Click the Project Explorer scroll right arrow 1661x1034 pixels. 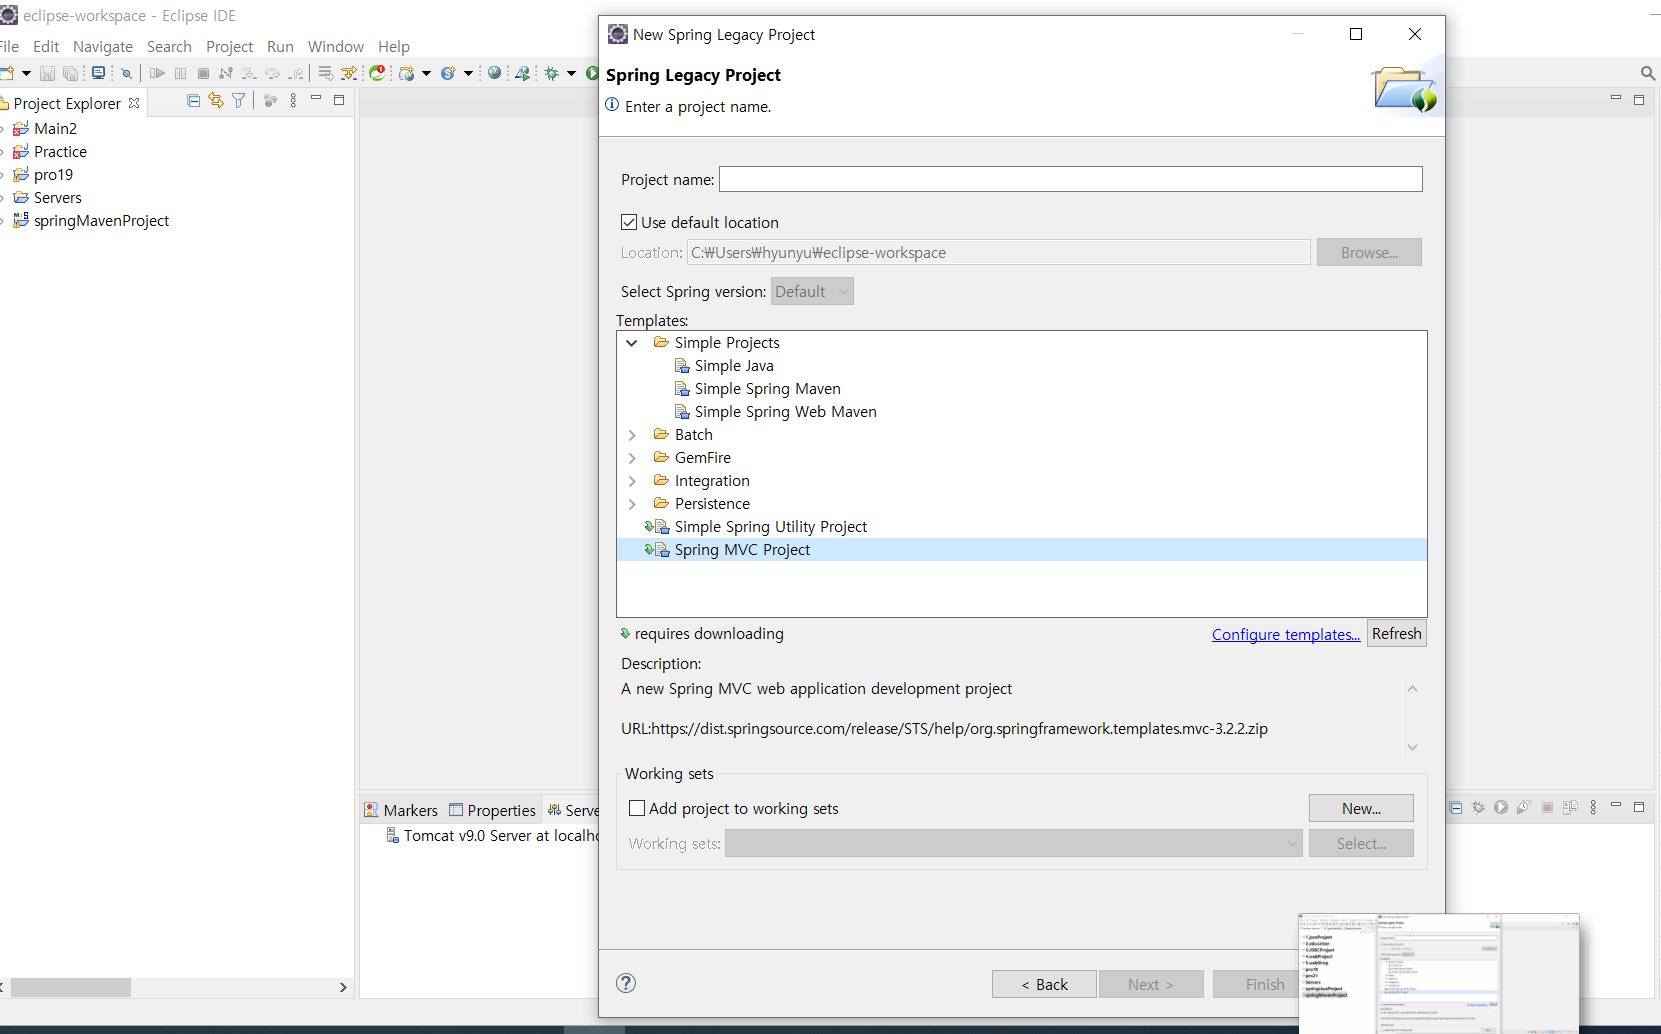click(343, 987)
